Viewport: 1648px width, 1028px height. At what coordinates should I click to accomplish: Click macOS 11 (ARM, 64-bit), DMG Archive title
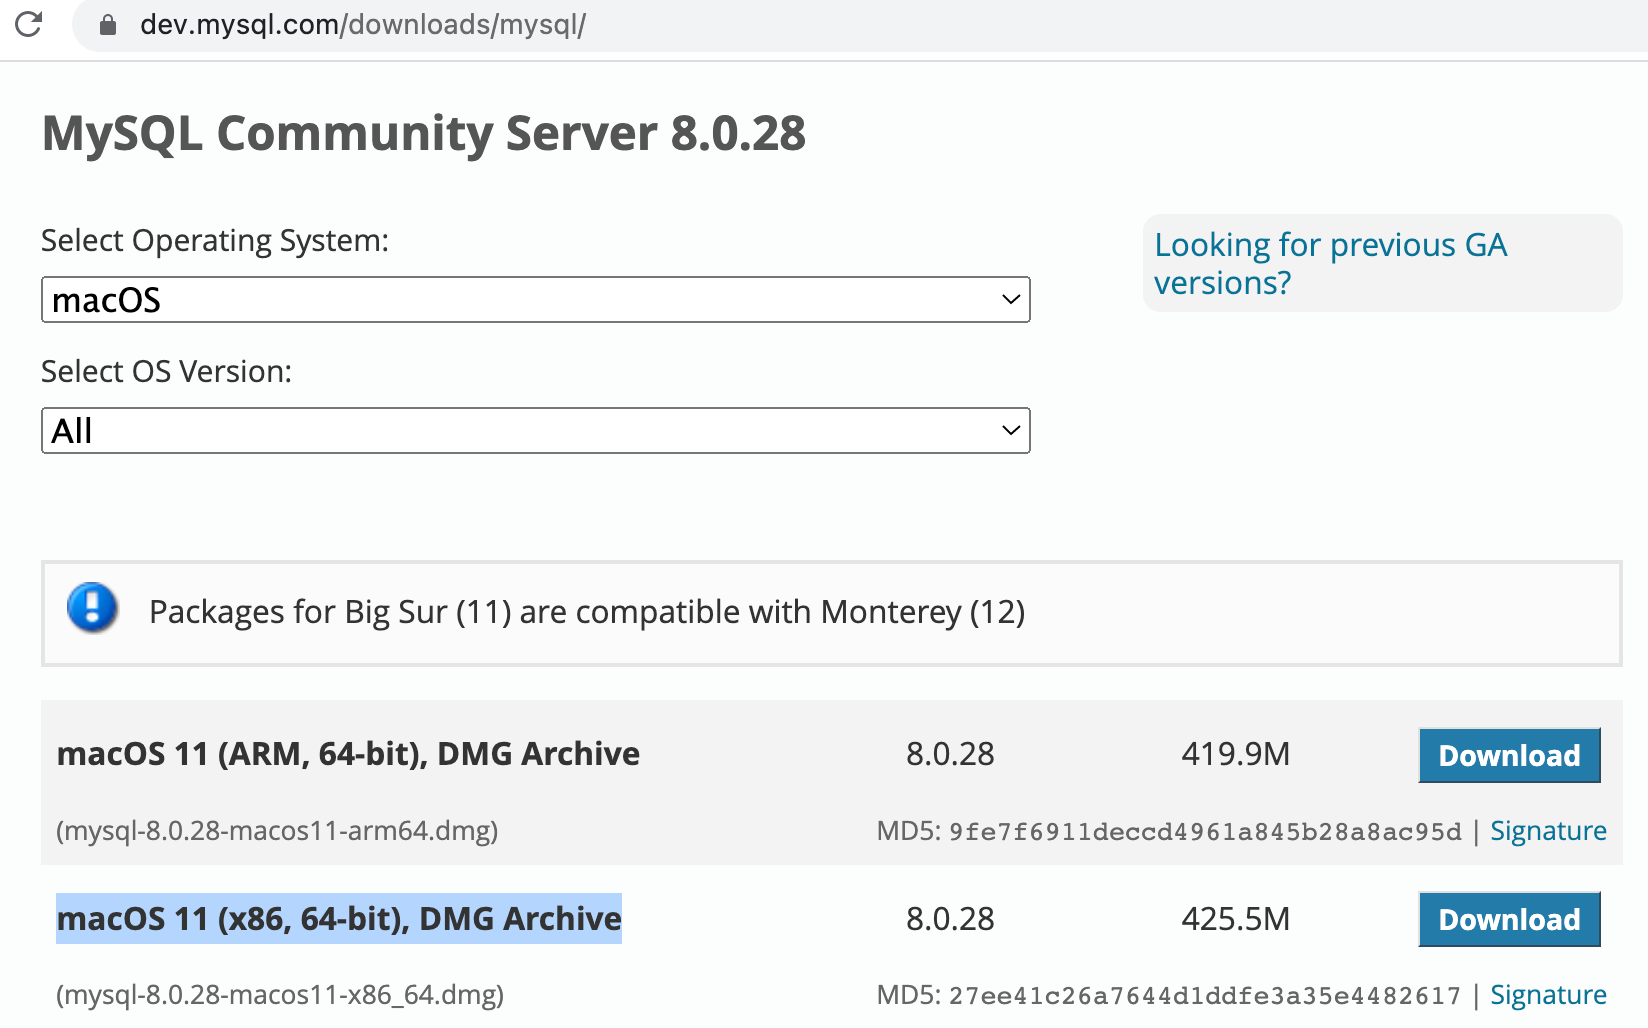click(348, 753)
